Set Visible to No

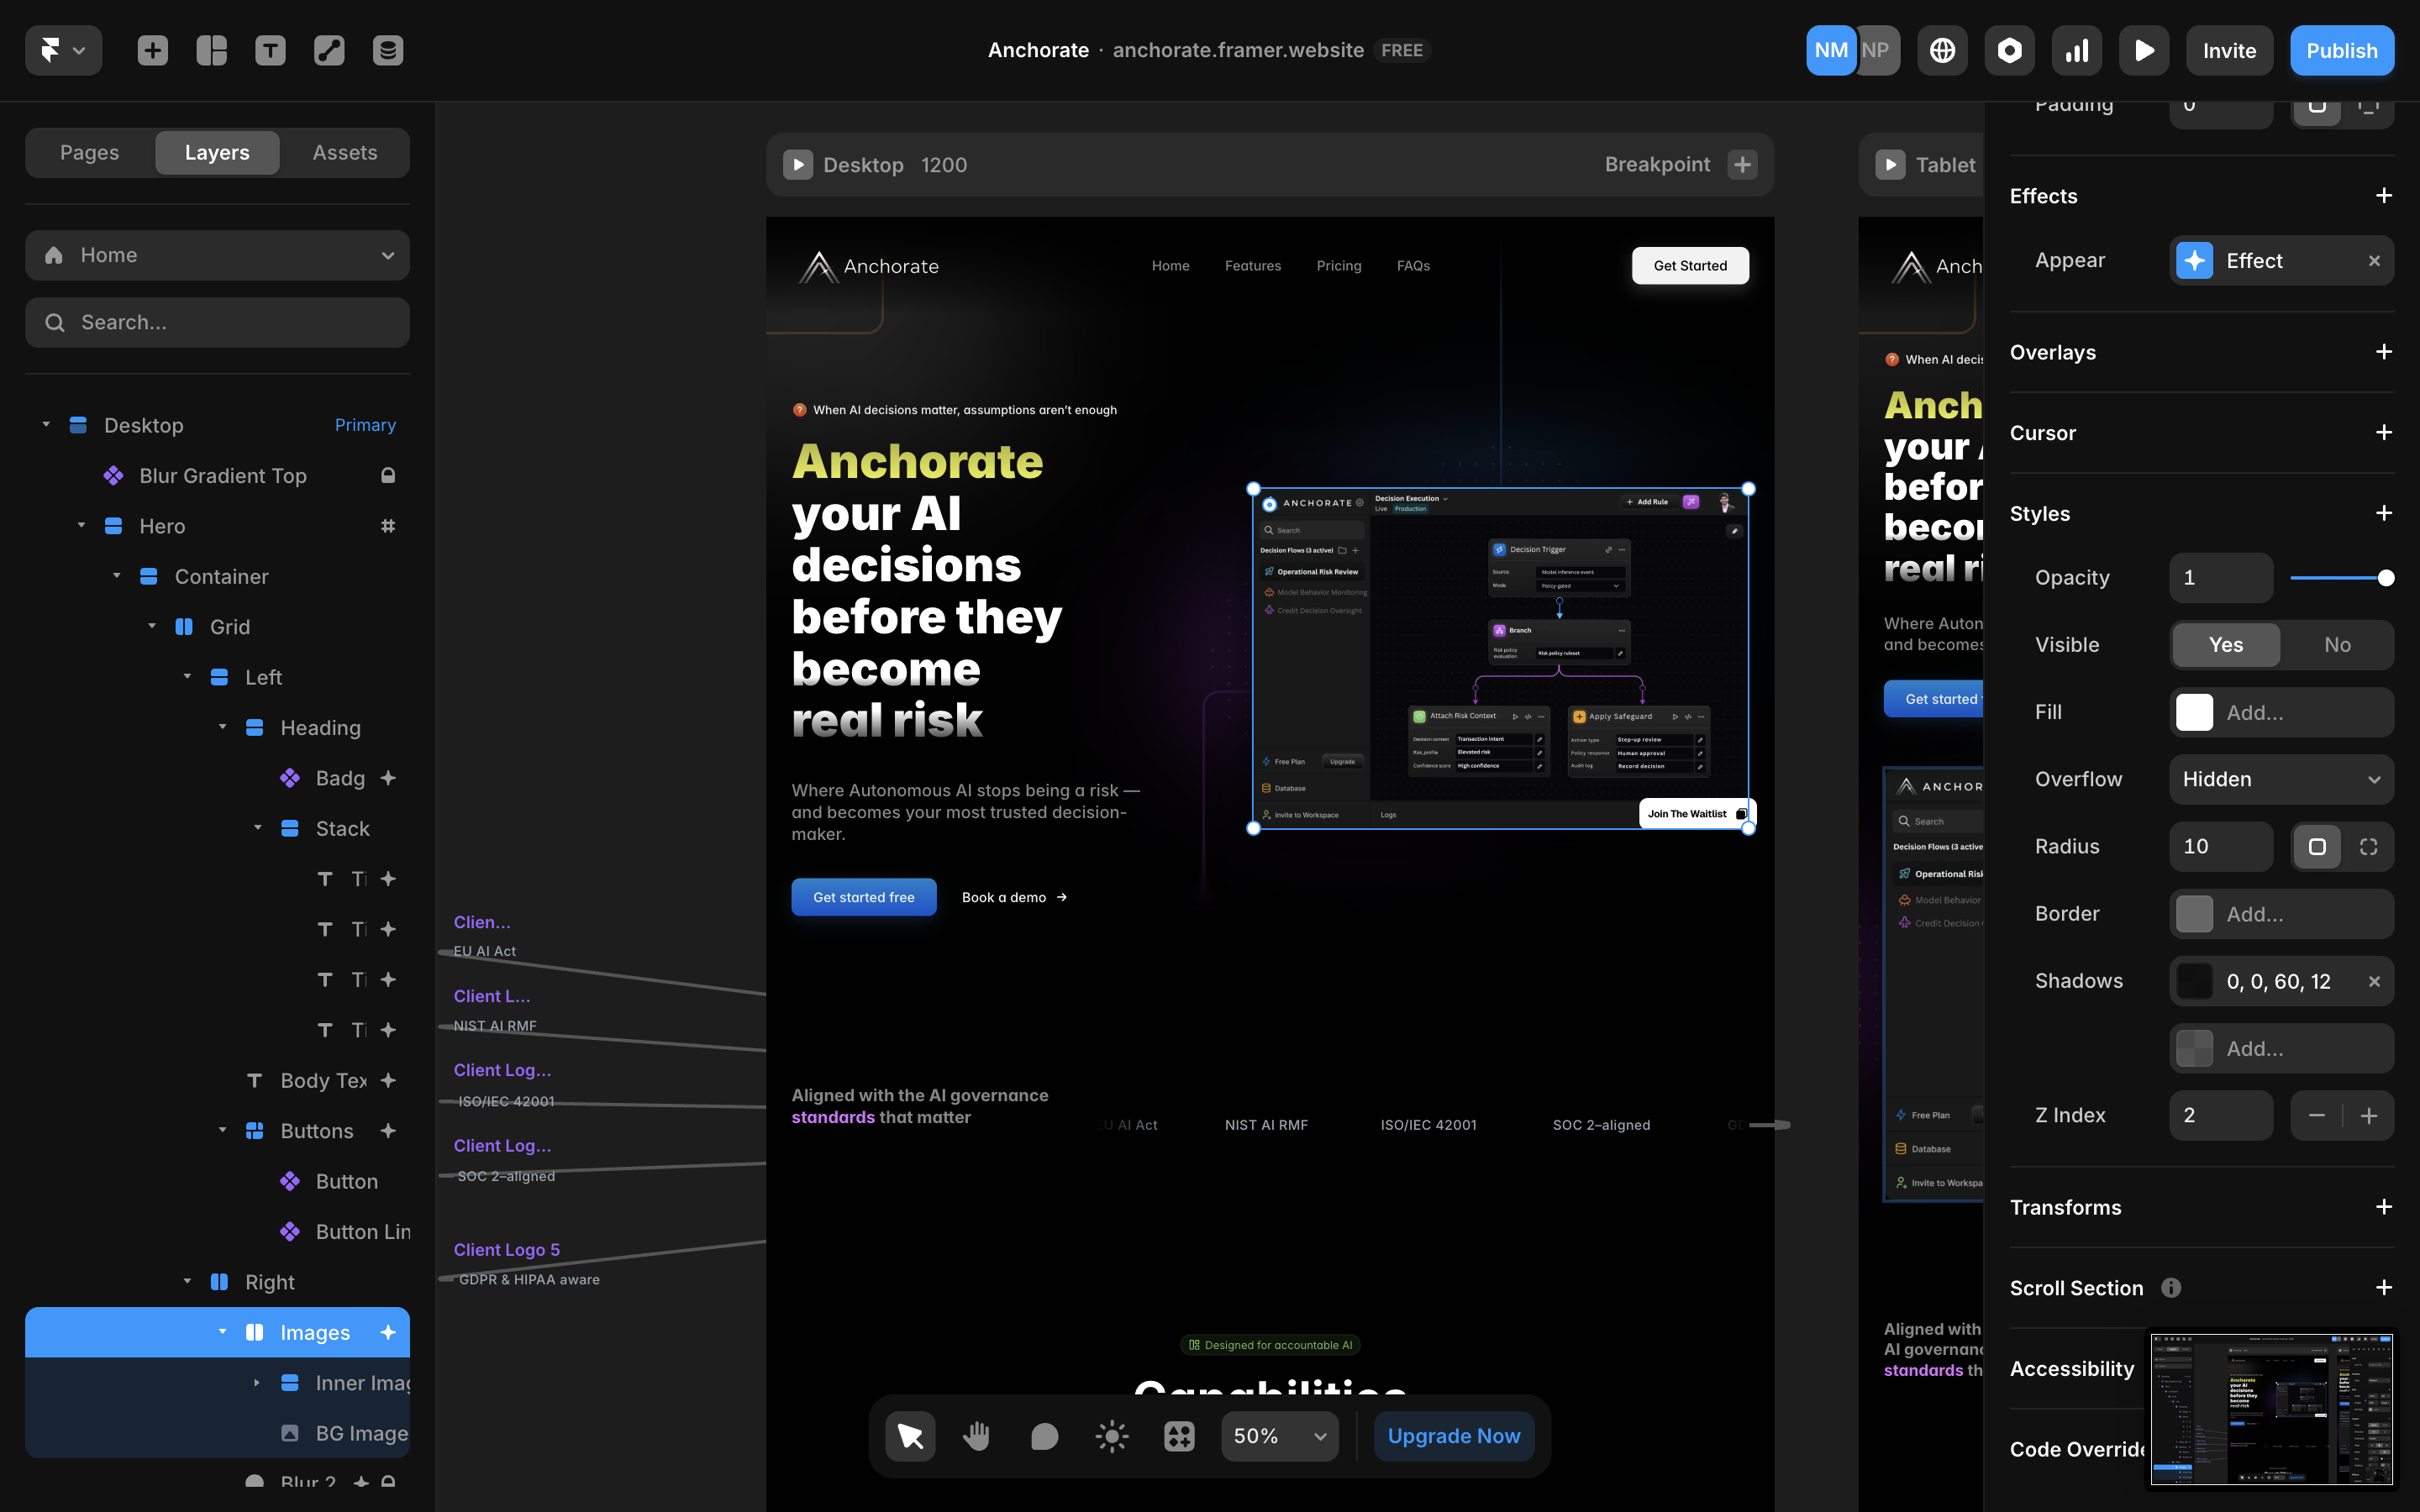[2337, 645]
